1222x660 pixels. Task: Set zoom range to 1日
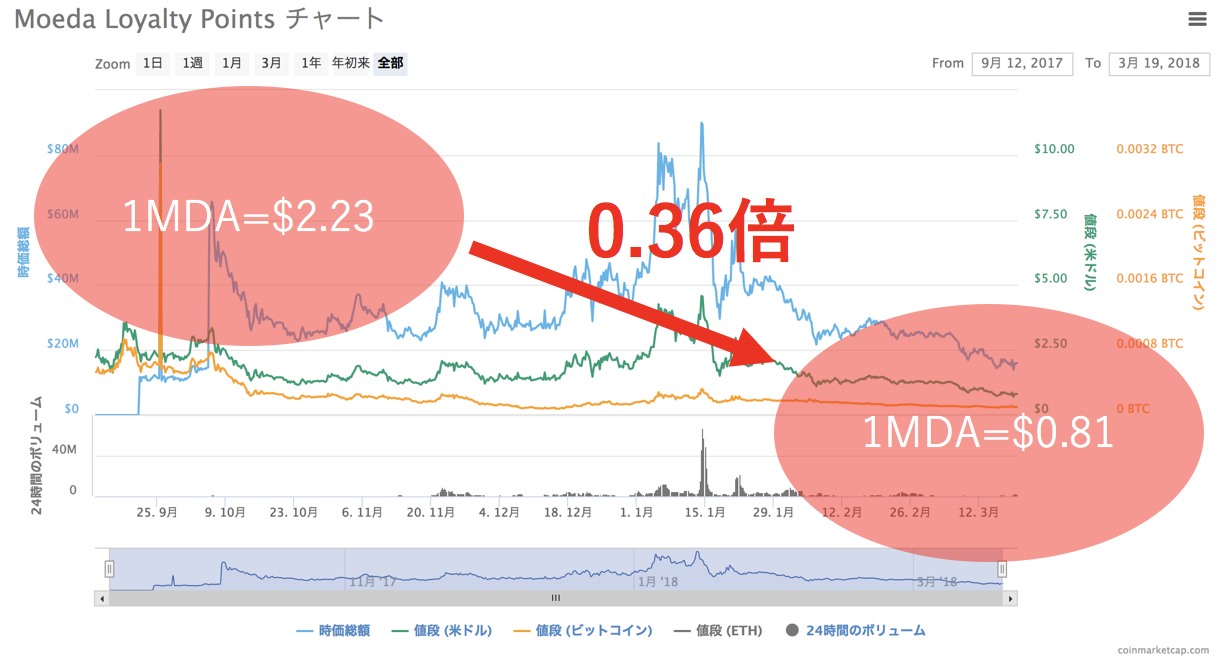[152, 63]
